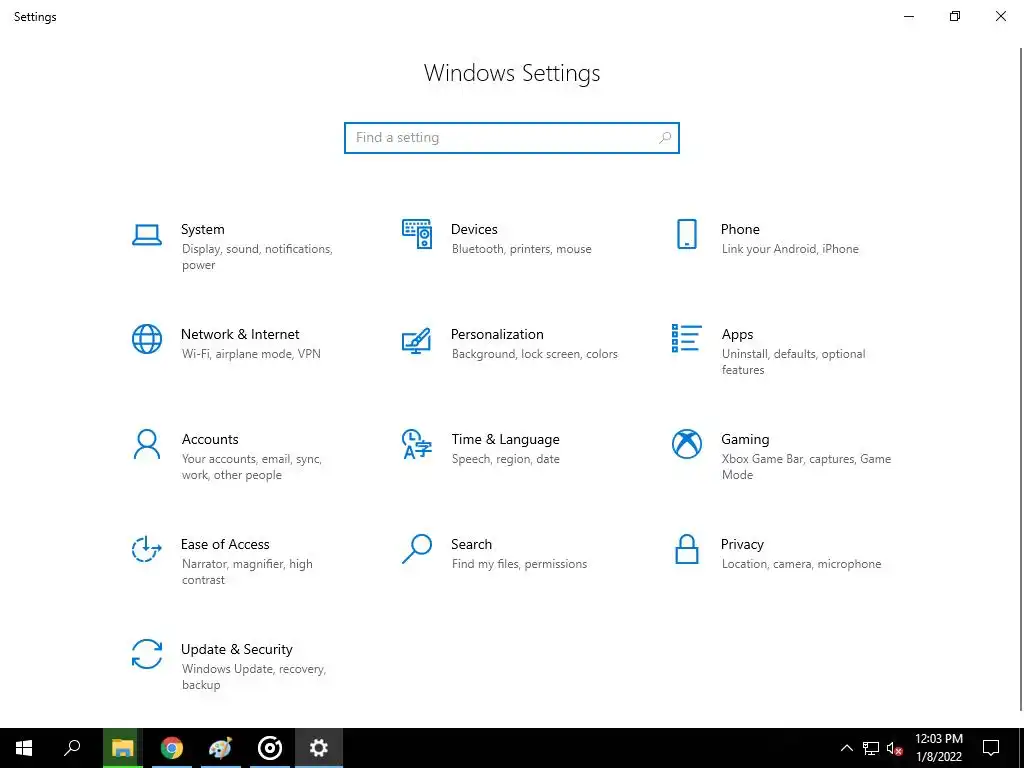Open the Phone settings title
This screenshot has width=1024, height=768.
pos(740,229)
